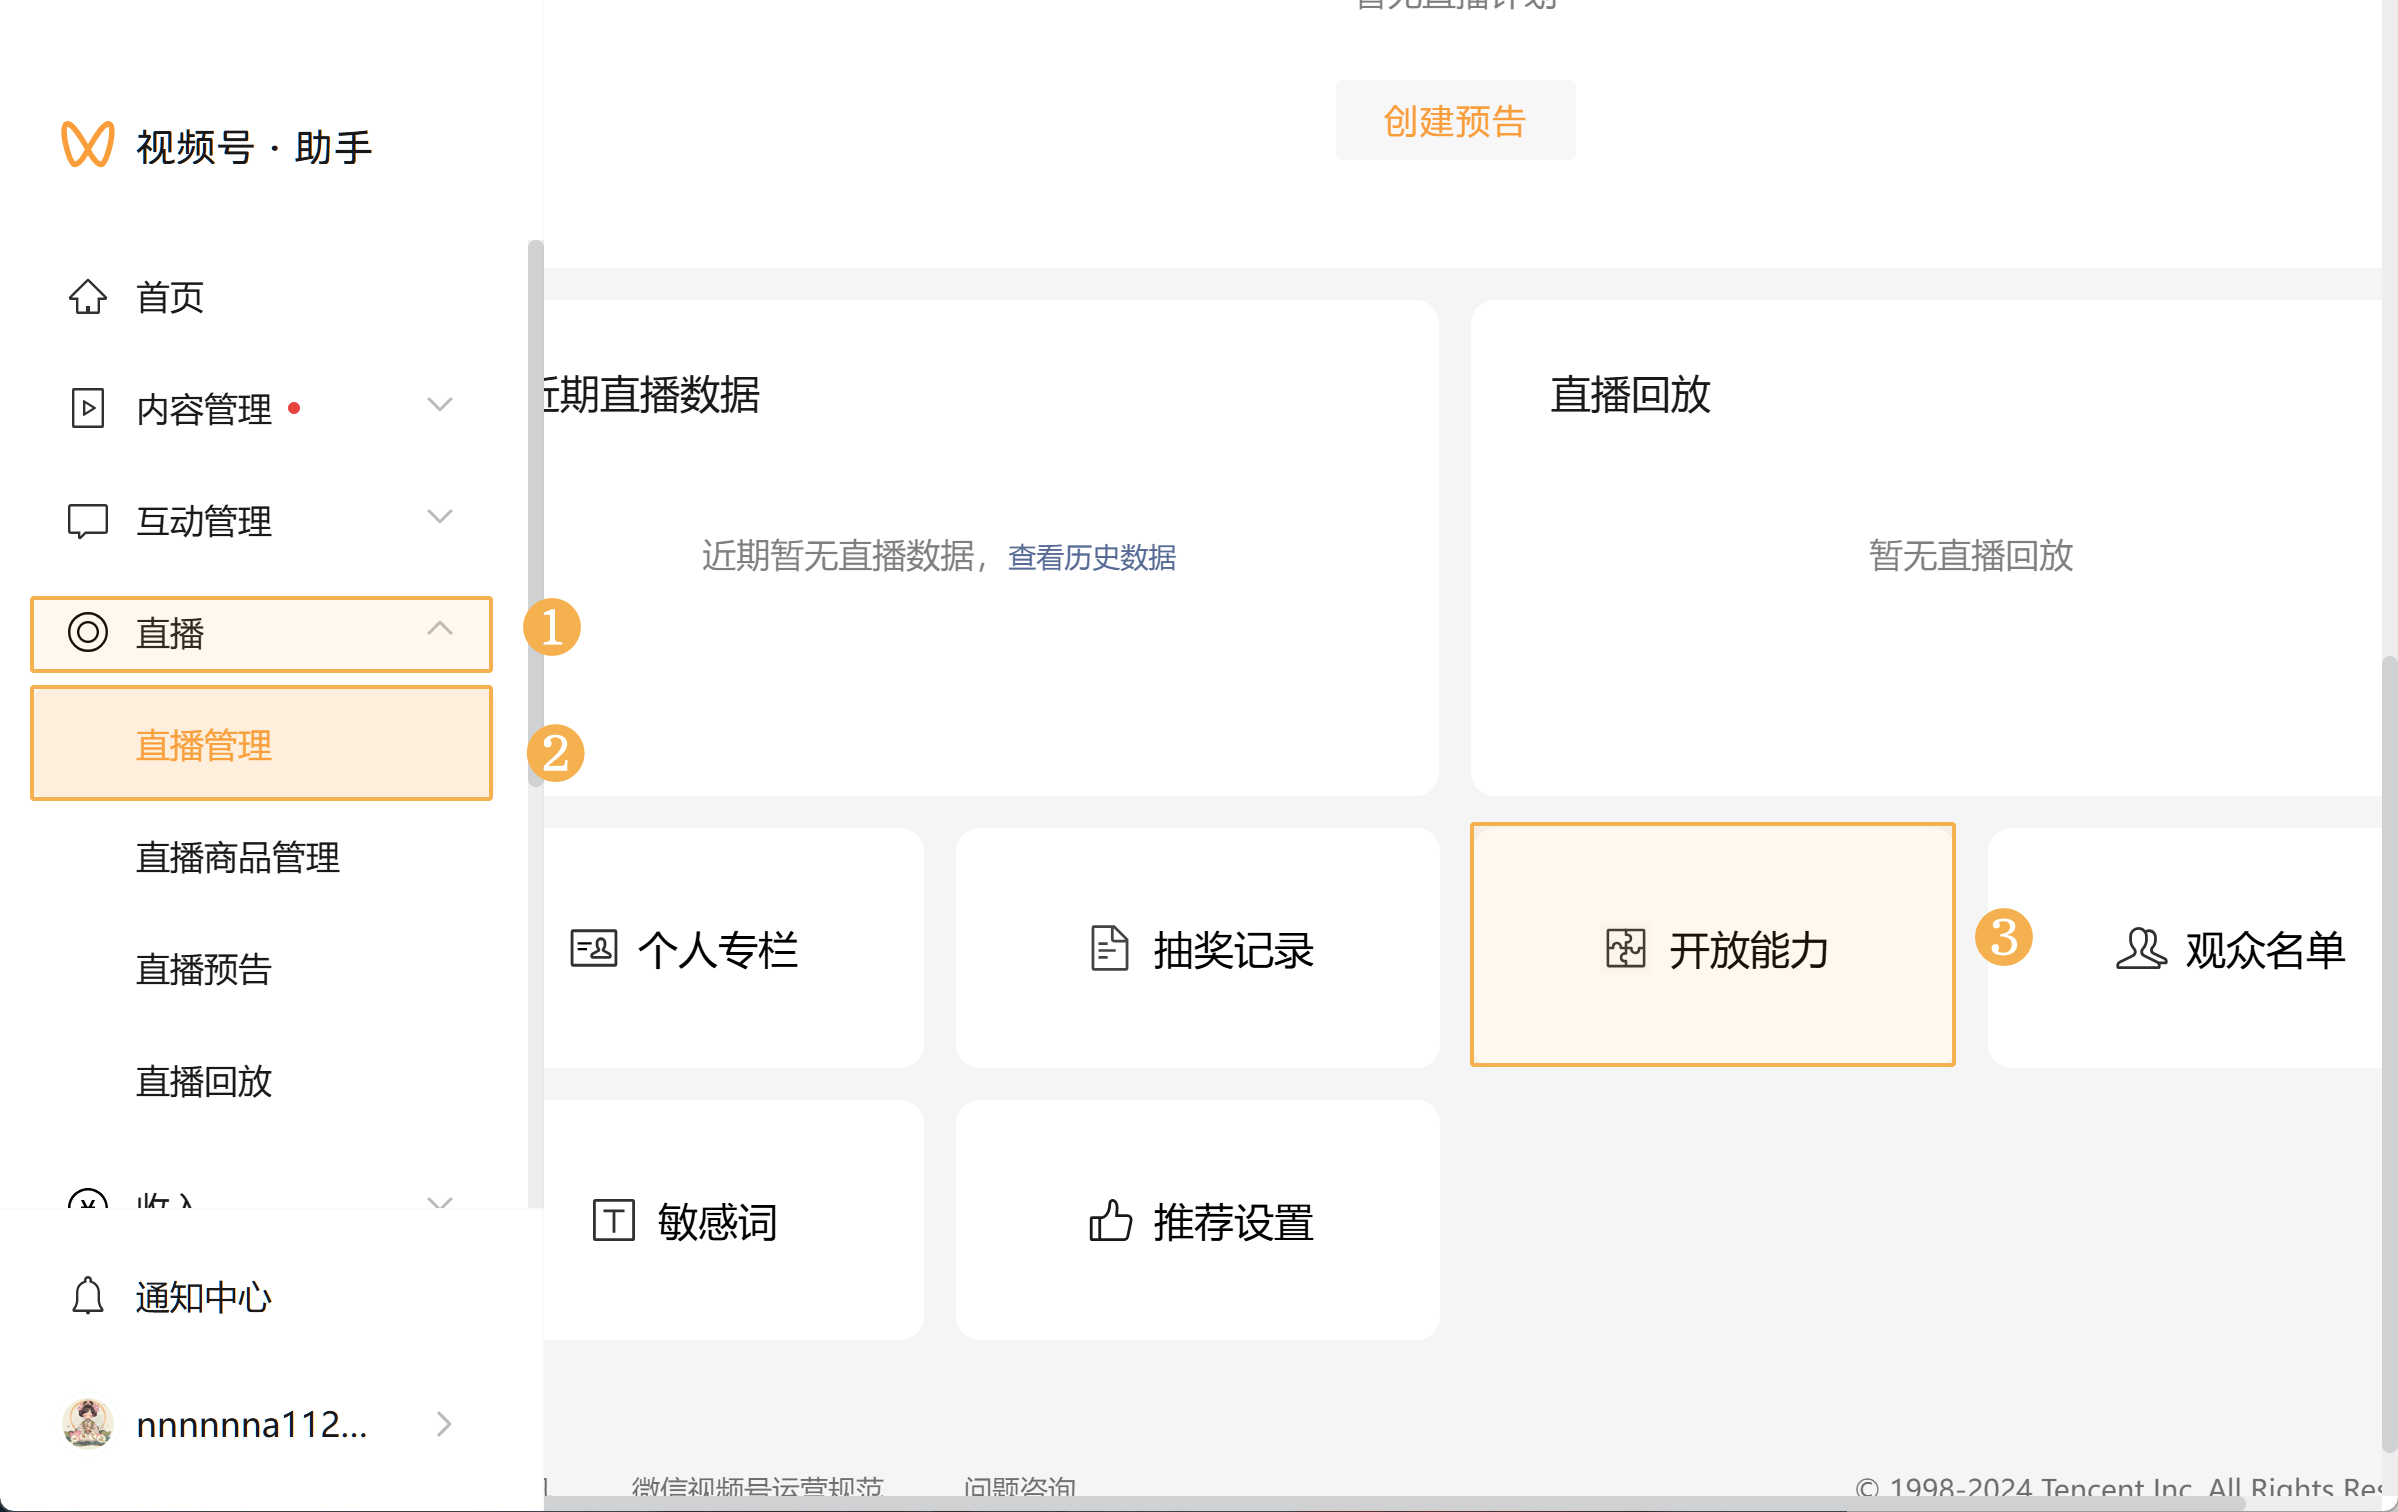Click the 直播 circular live icon
Screen dimensions: 2398x1512
click(88, 632)
